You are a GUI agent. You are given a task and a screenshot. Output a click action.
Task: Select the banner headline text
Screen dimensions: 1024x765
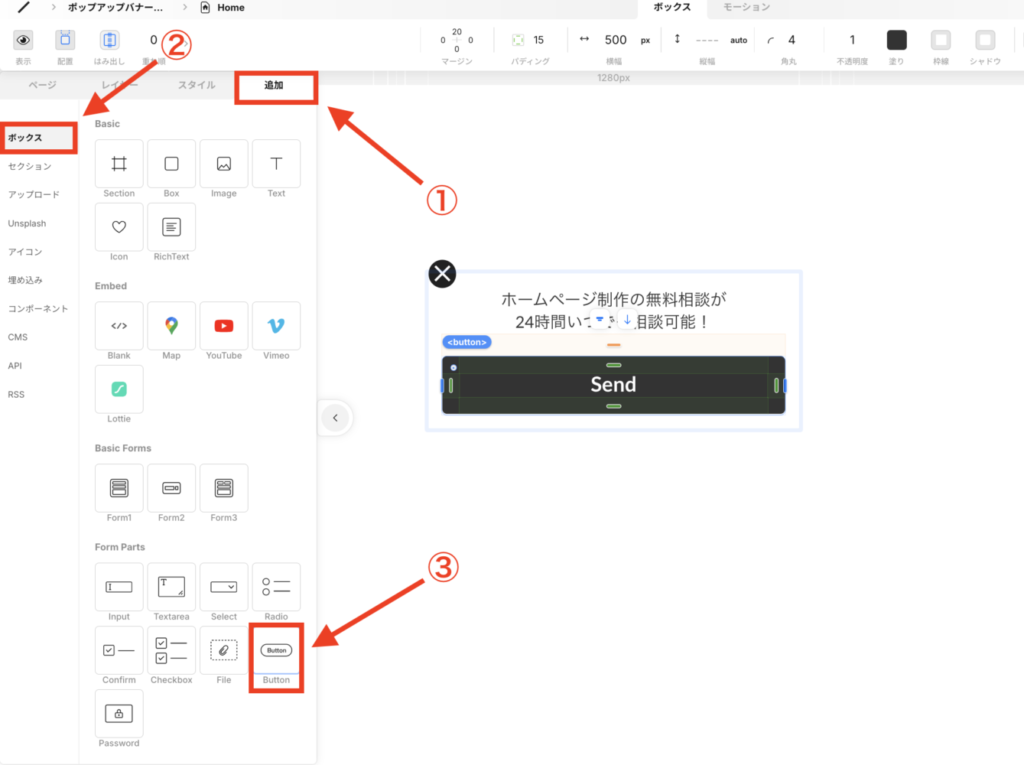point(613,311)
